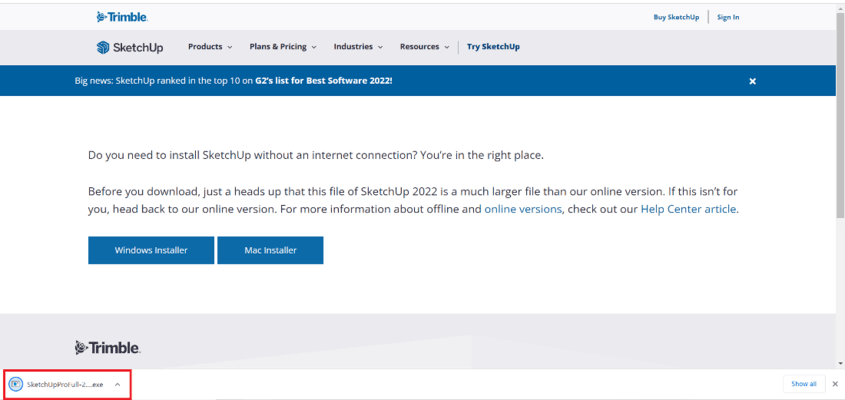The height and width of the screenshot is (400, 845).
Task: Expand the Resources menu
Action: [425, 47]
